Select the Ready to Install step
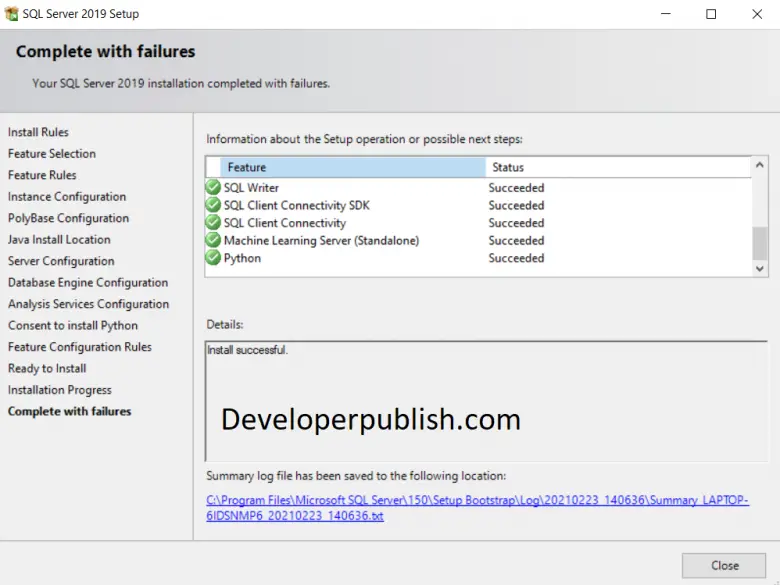 (47, 368)
